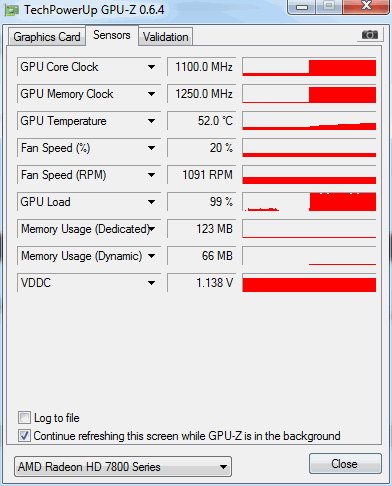The width and height of the screenshot is (392, 486).
Task: Click the GPU Load history graph
Action: (x=309, y=202)
